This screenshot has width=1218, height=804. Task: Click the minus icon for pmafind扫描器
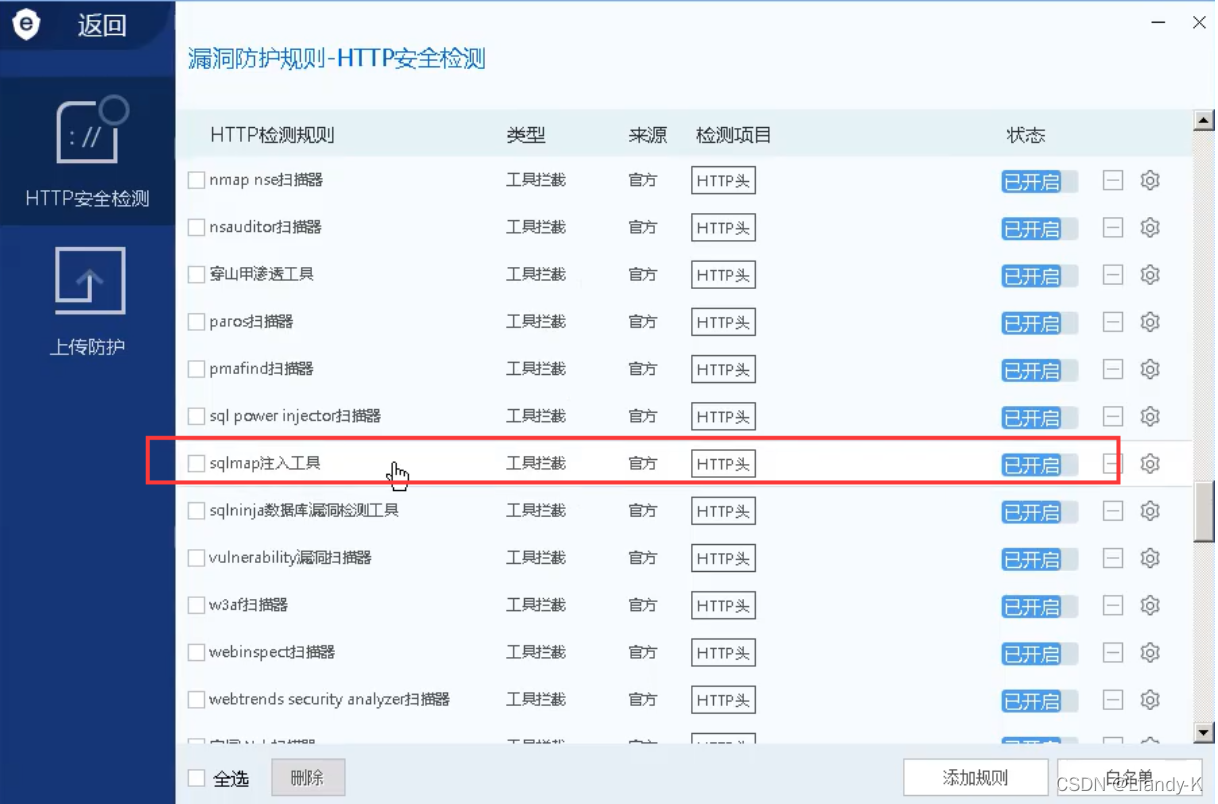pyautogui.click(x=1113, y=369)
